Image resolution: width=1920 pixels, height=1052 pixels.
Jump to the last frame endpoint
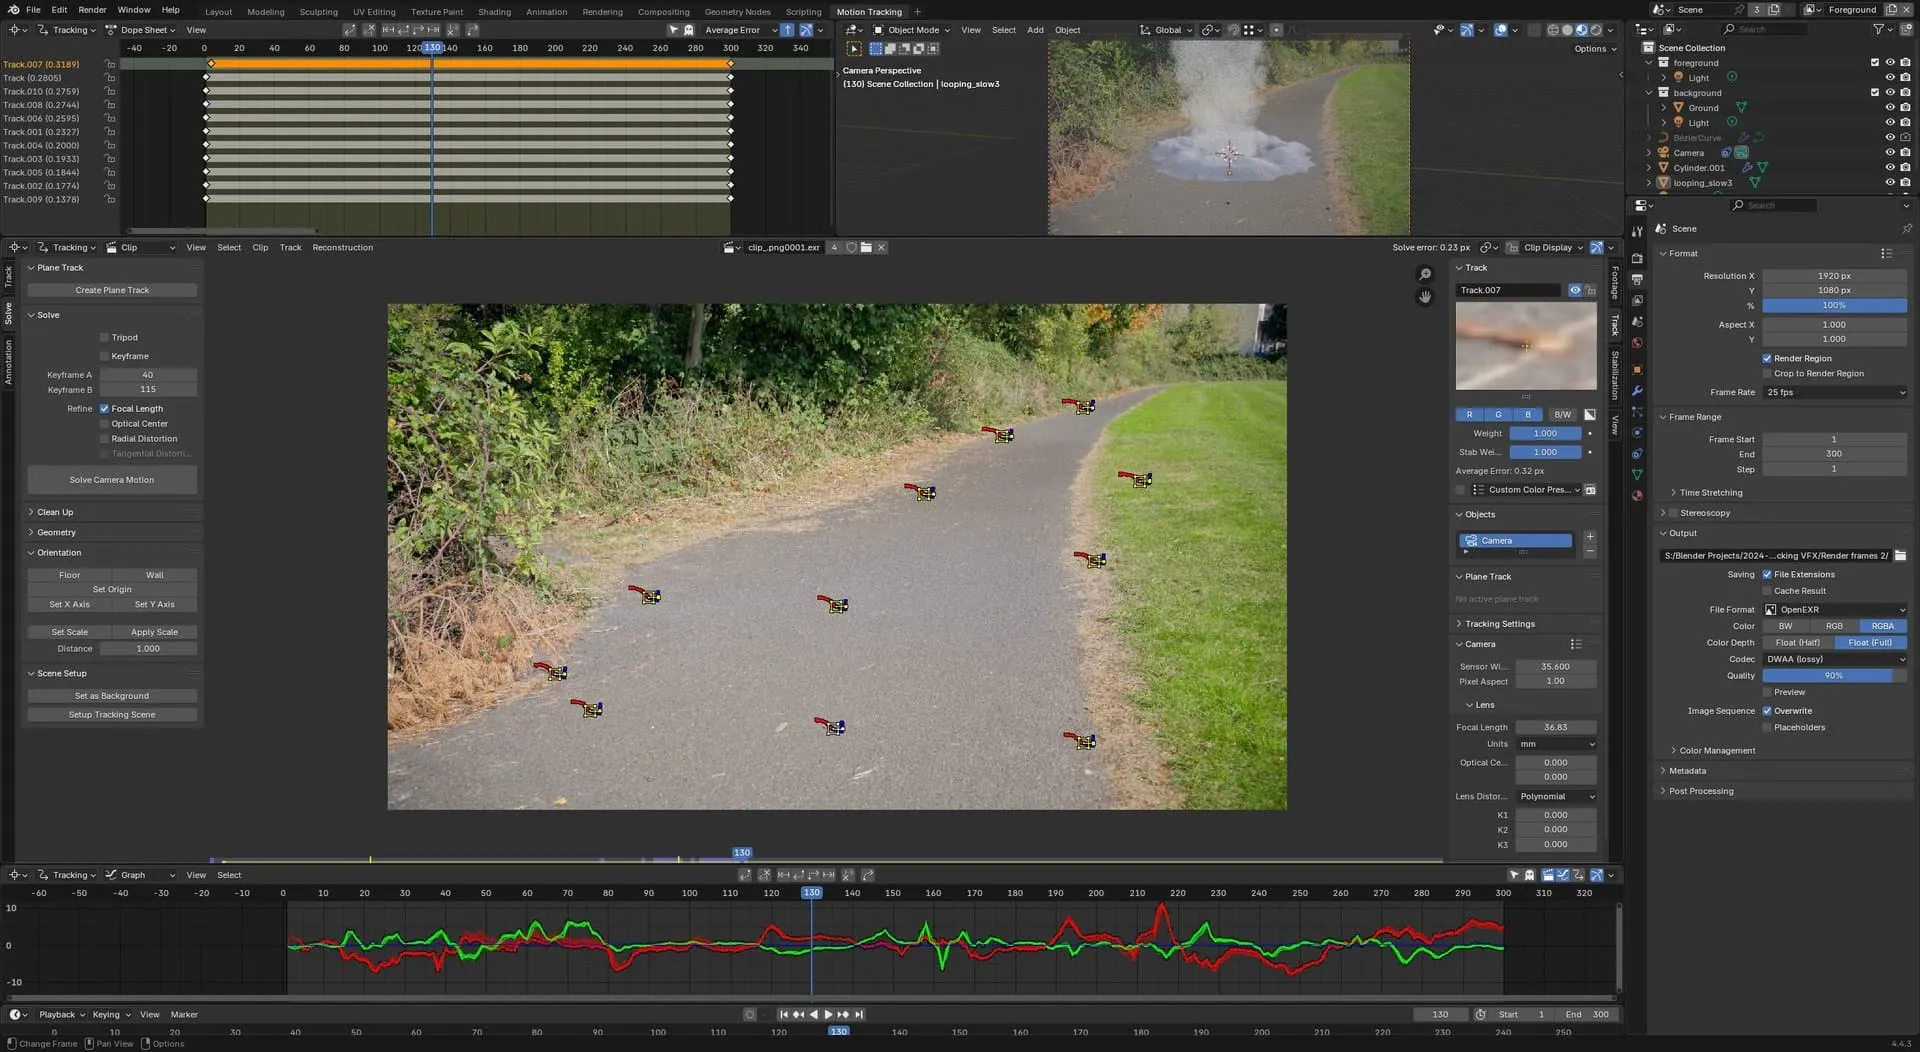[x=858, y=1015]
